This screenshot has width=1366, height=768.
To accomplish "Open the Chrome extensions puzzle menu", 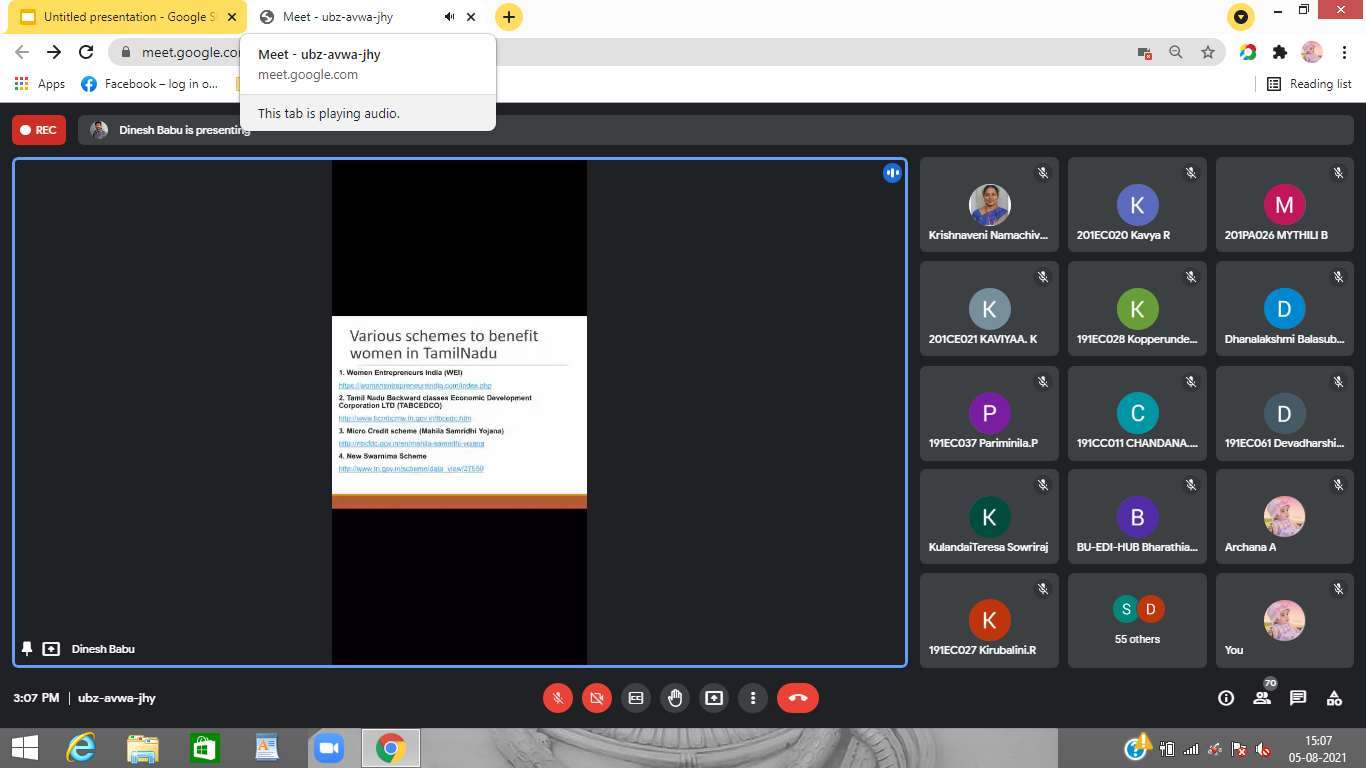I will pyautogui.click(x=1279, y=52).
